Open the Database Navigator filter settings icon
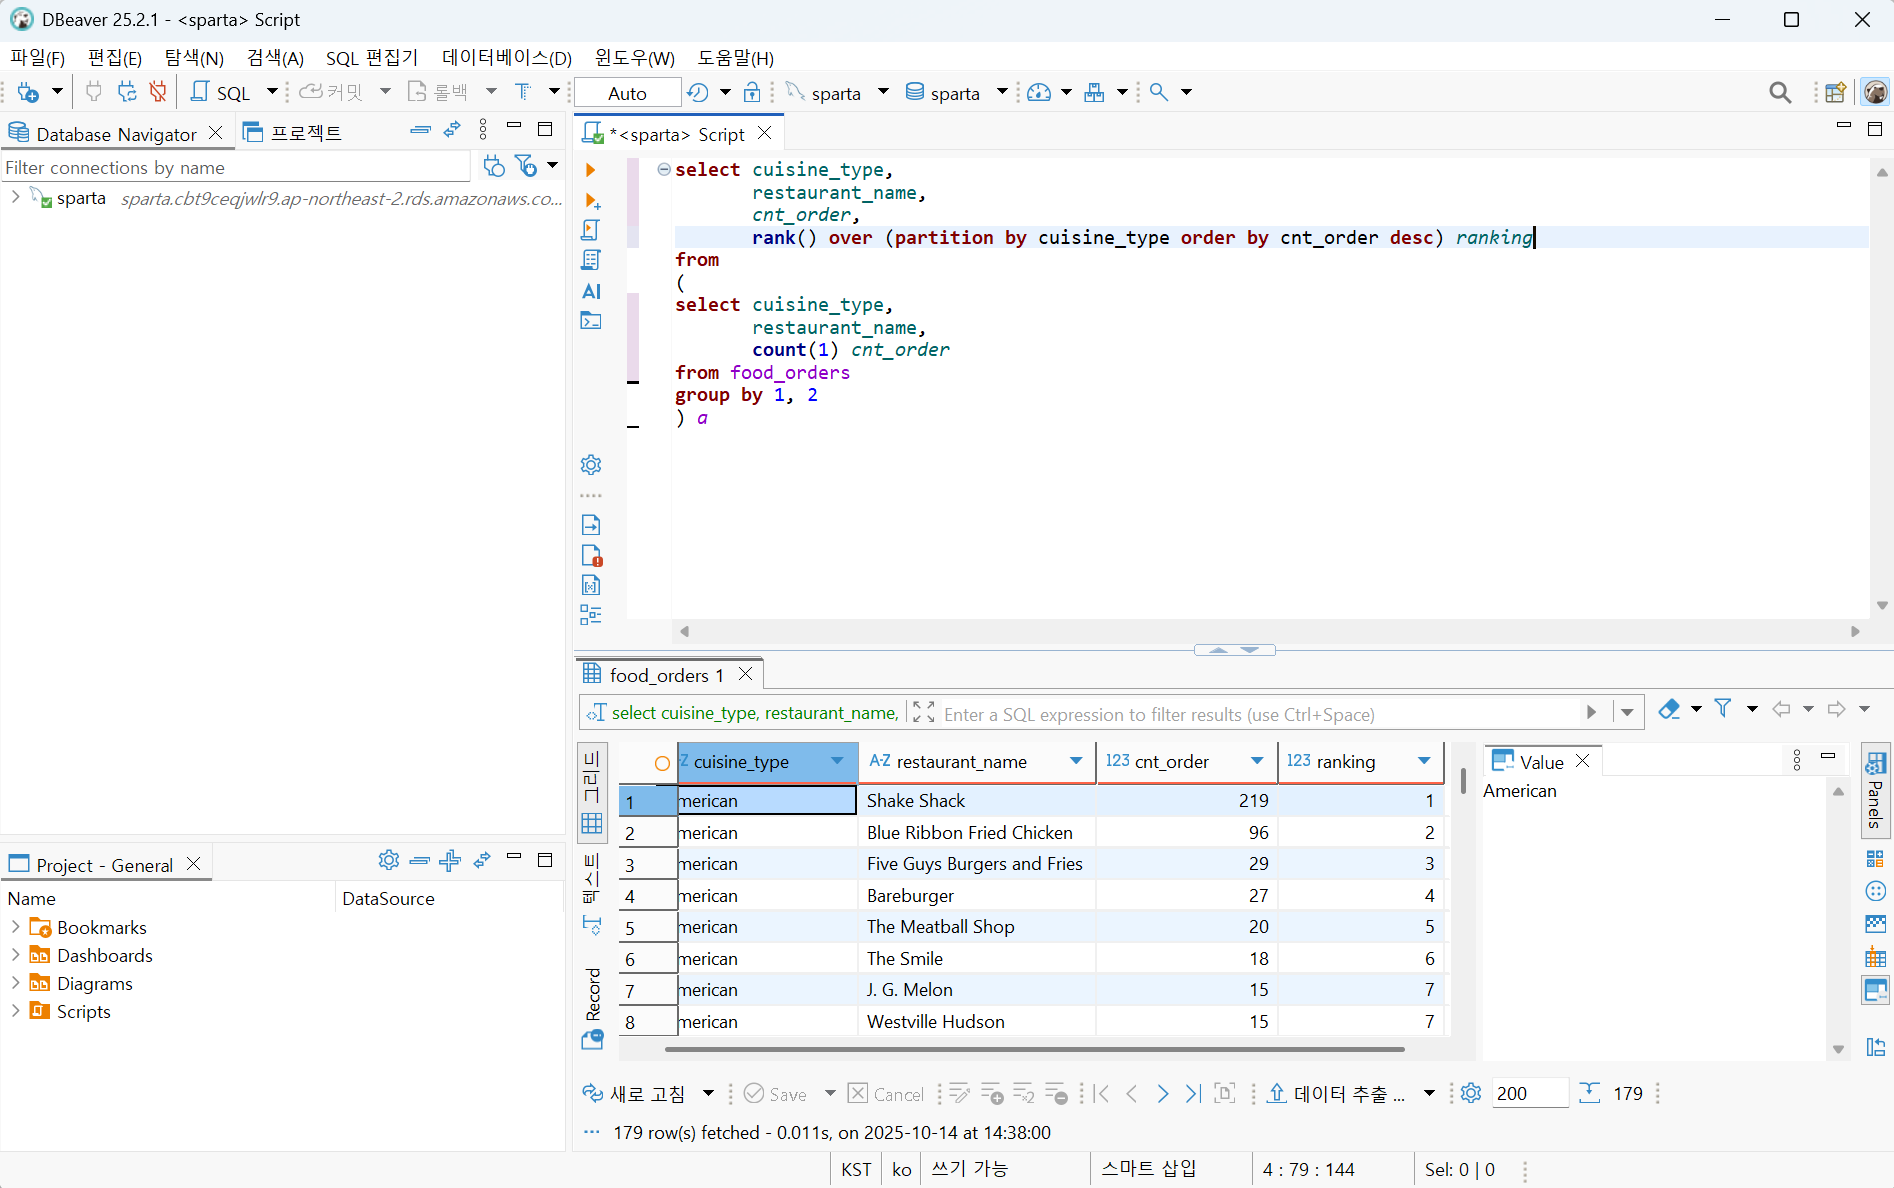The height and width of the screenshot is (1188, 1894). point(526,166)
